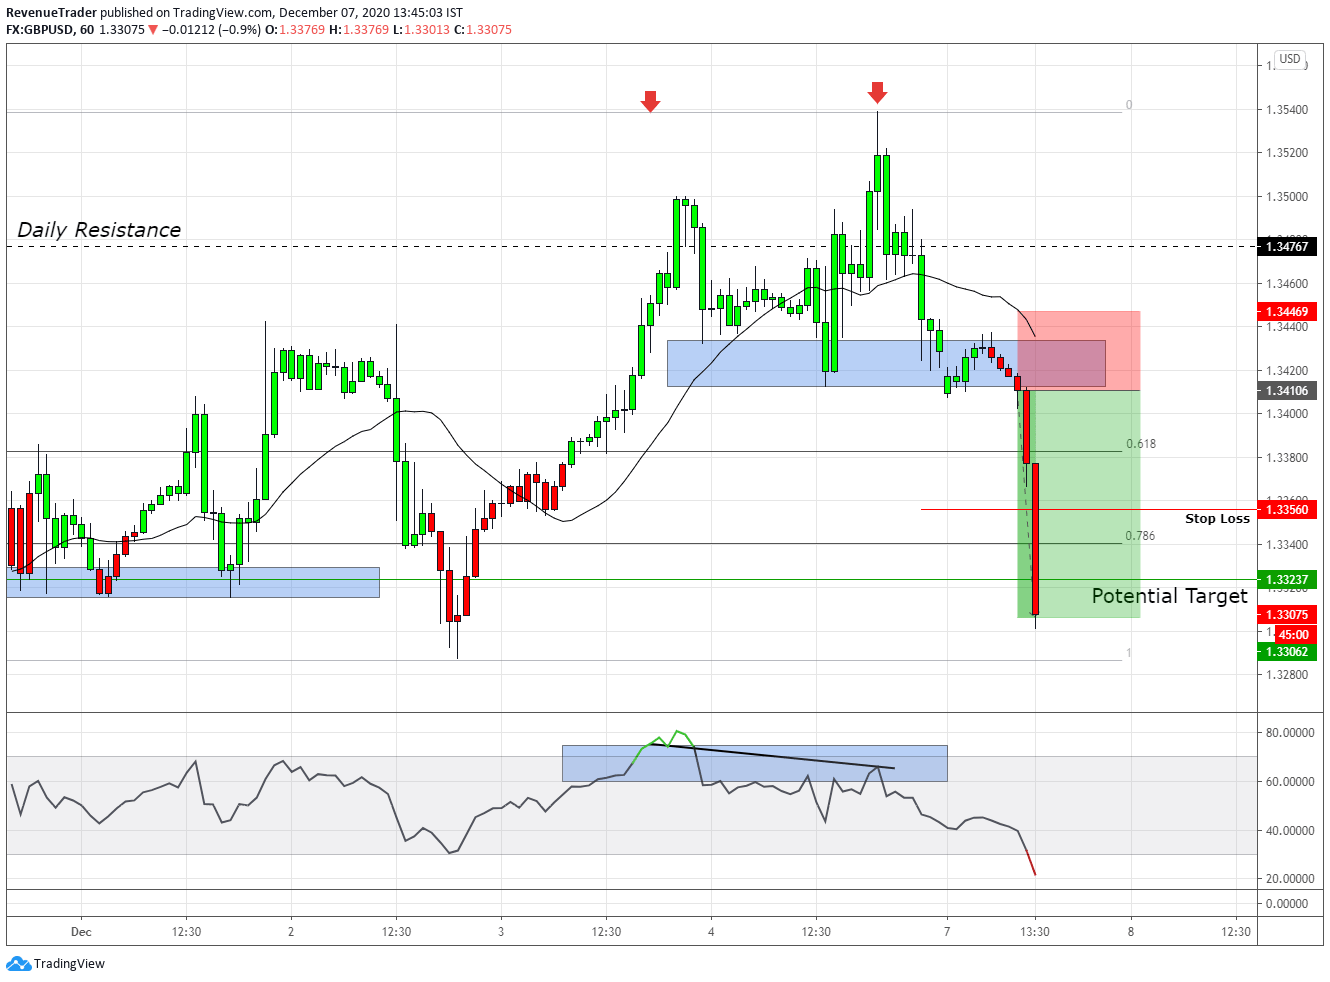Click the 0.618 Fibonacci level label
The height and width of the screenshot is (982, 1330).
pyautogui.click(x=1141, y=444)
